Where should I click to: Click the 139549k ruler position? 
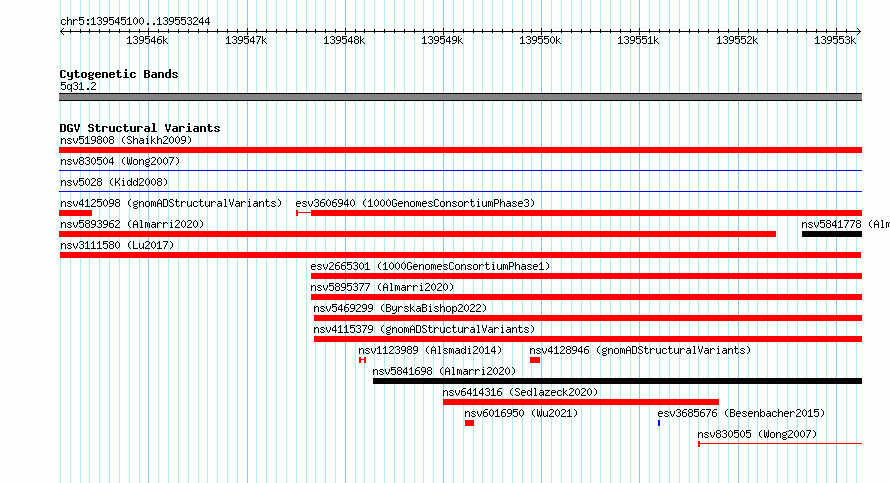tap(442, 40)
